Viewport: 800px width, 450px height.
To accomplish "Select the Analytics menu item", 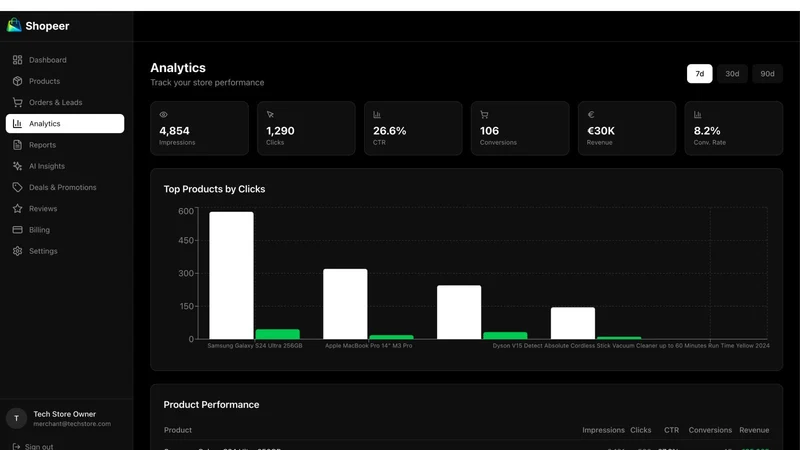I will pyautogui.click(x=65, y=123).
